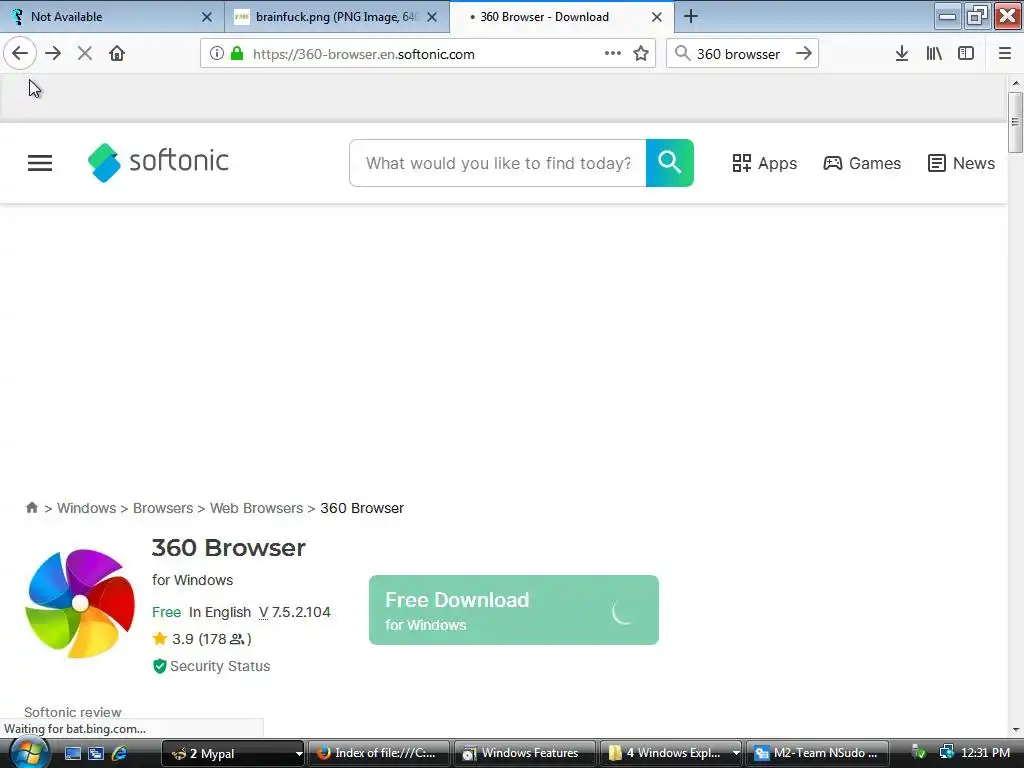Go forward one page
1024x768 pixels.
tap(53, 53)
